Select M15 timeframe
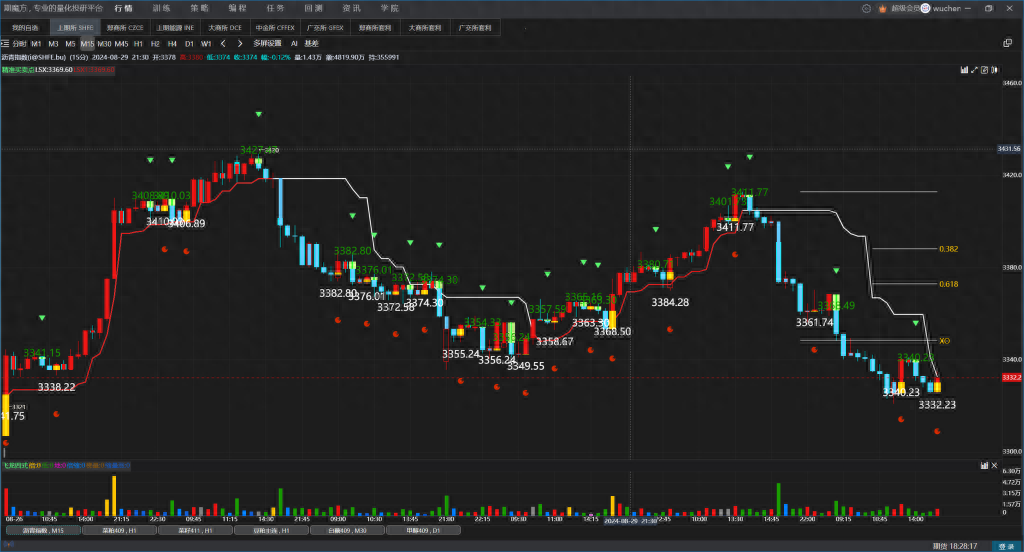 (88, 44)
